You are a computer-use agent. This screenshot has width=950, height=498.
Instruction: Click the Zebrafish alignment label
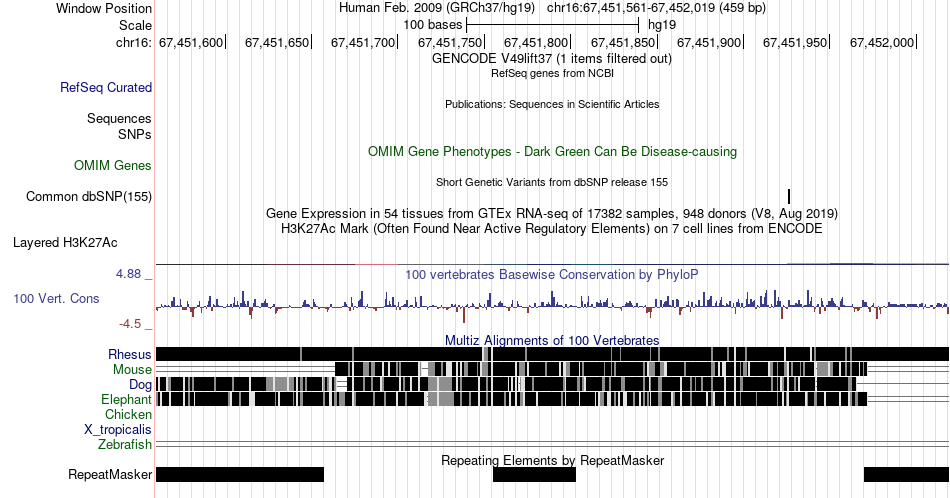(x=125, y=445)
